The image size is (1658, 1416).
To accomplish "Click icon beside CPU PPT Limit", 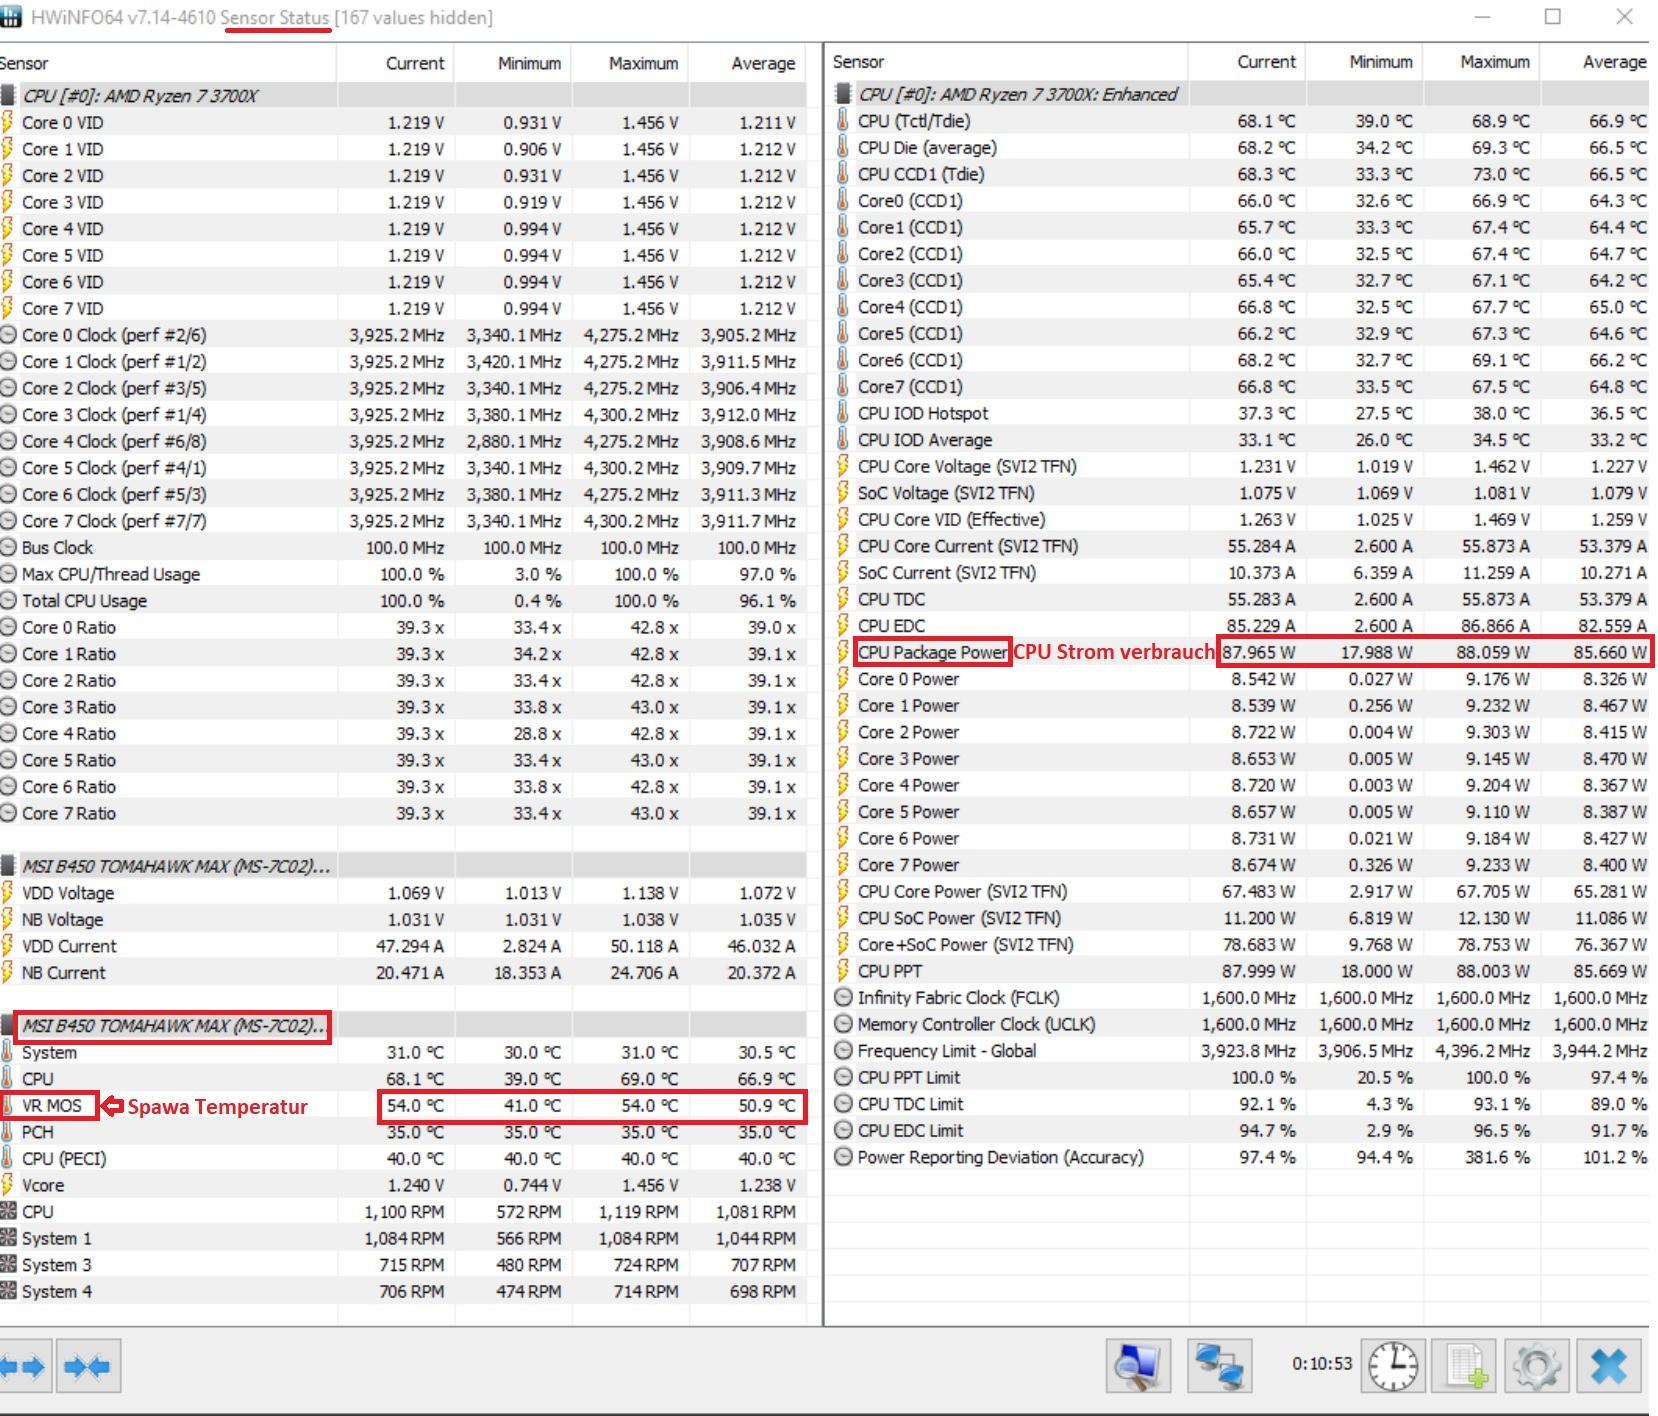I will tap(843, 1077).
